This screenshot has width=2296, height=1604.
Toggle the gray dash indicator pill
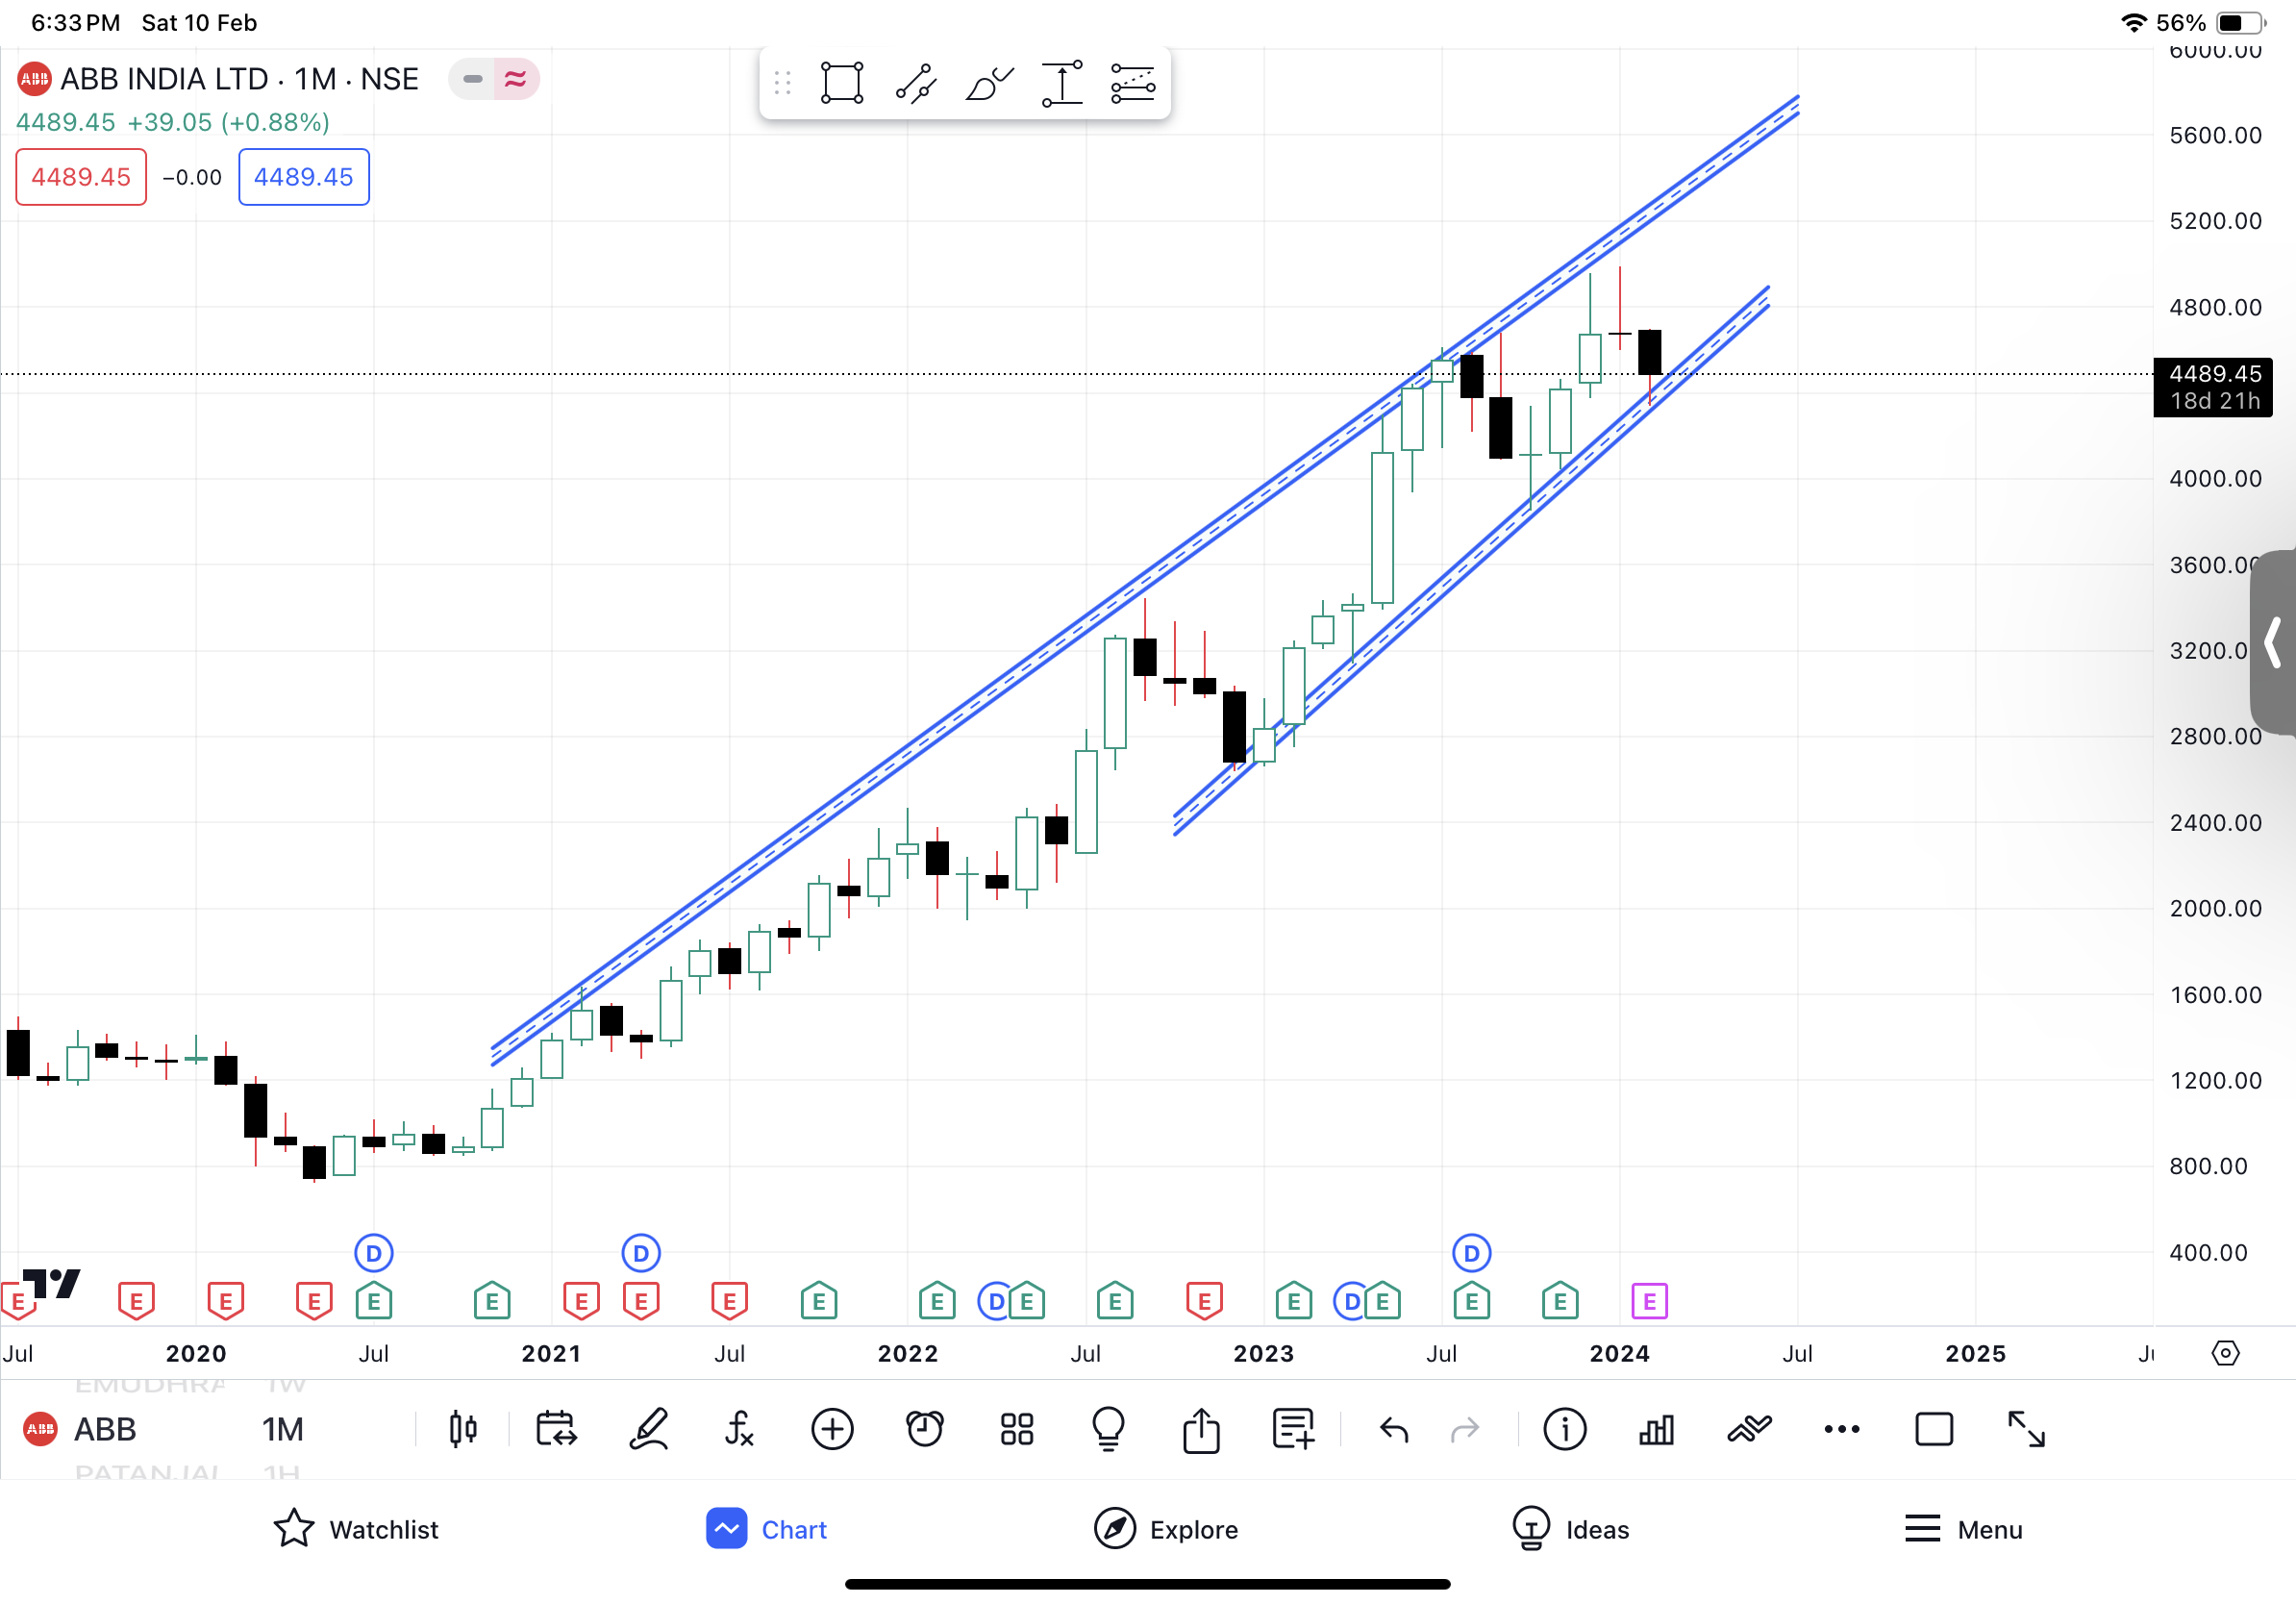pos(472,79)
